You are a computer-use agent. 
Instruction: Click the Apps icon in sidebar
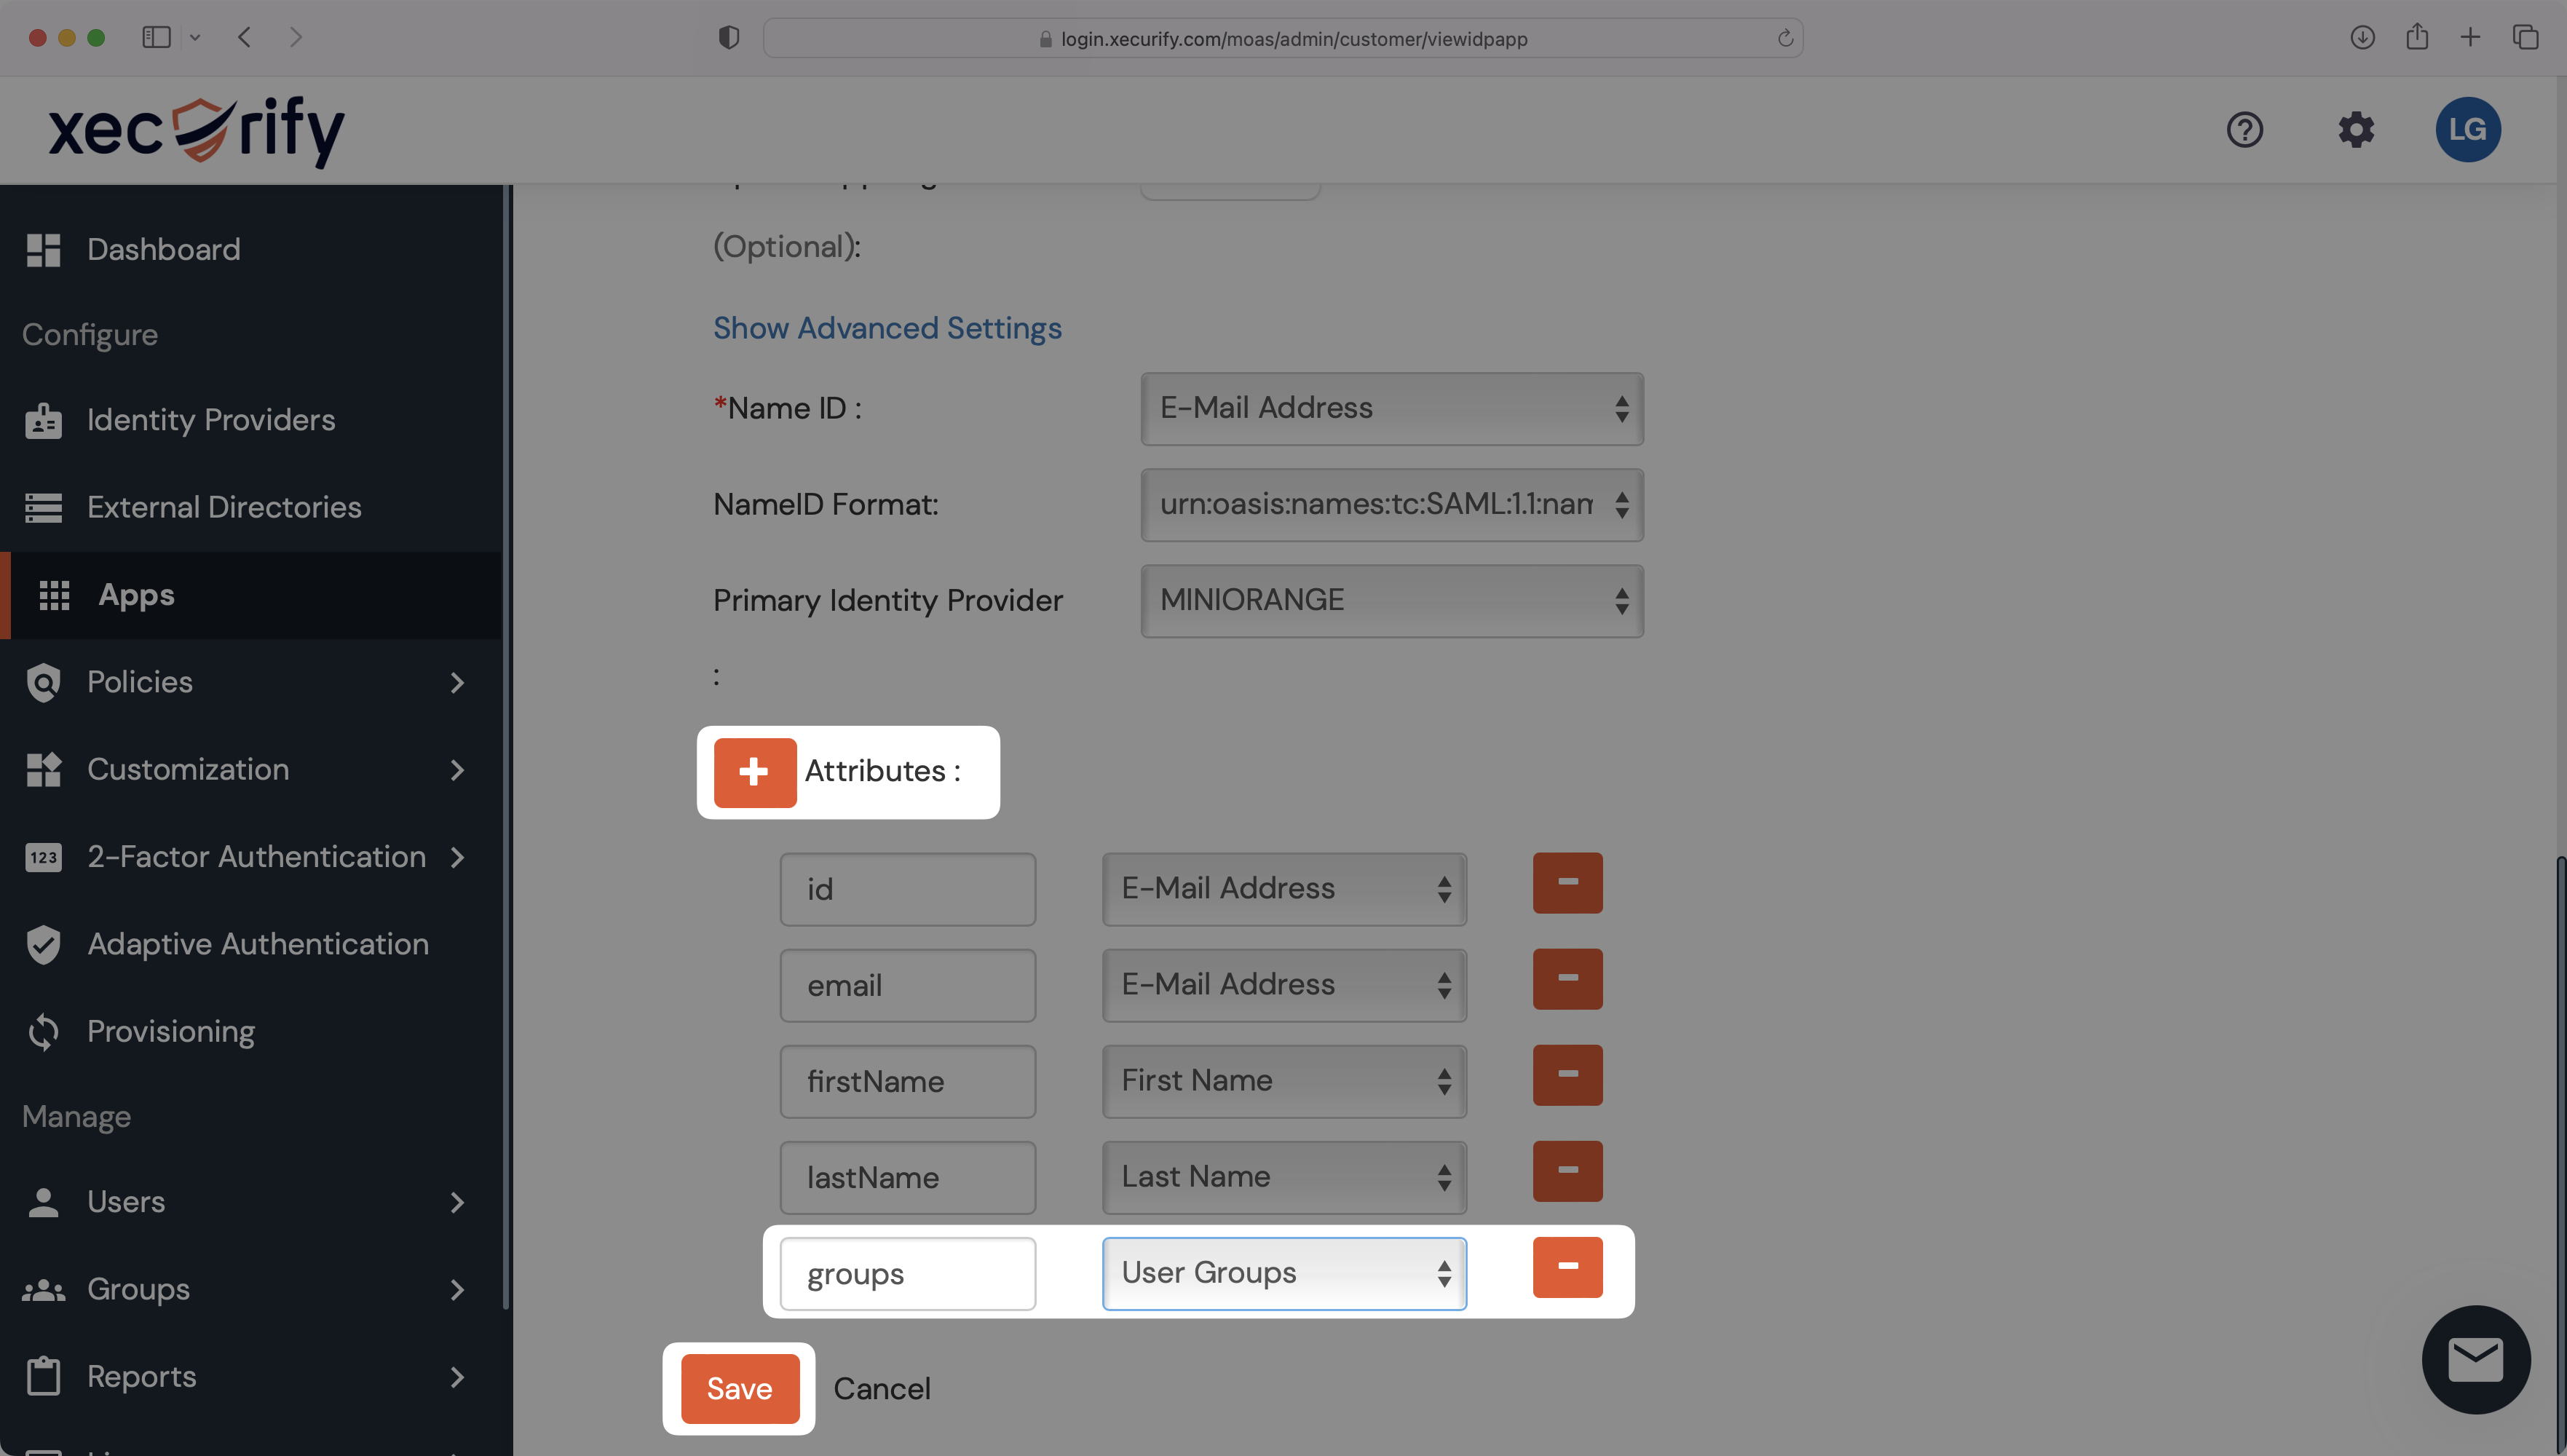click(x=47, y=594)
